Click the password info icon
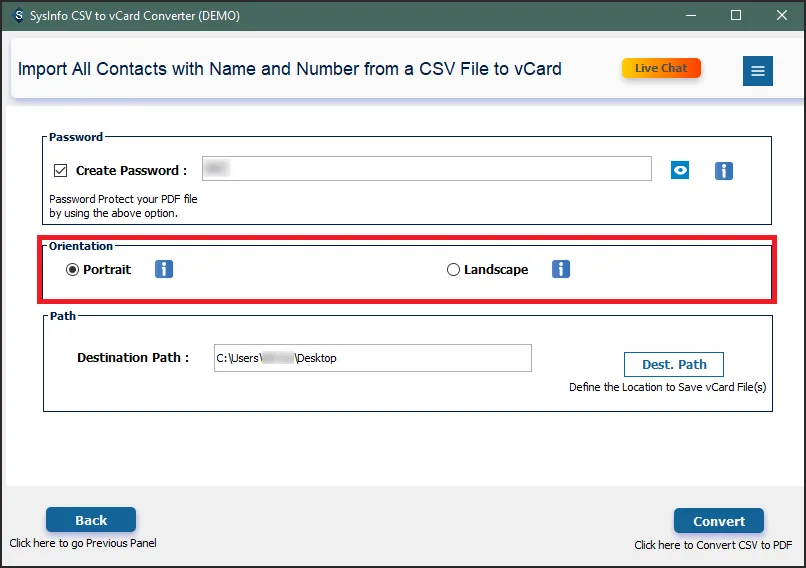 [x=724, y=170]
